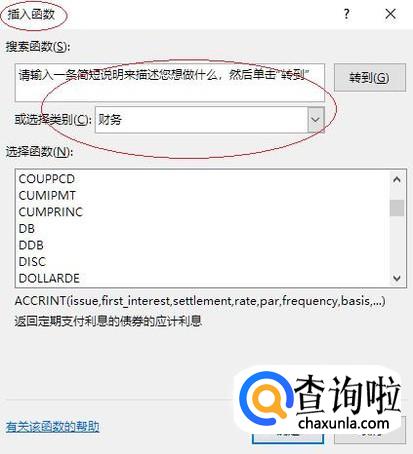Select DB function in list
This screenshot has height=454, width=413.
point(27,229)
